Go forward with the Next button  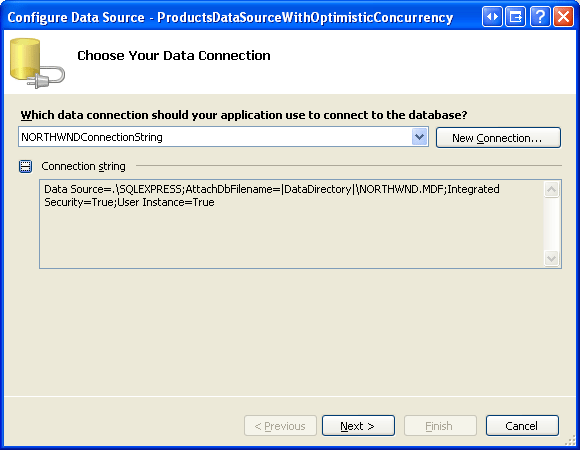point(358,426)
